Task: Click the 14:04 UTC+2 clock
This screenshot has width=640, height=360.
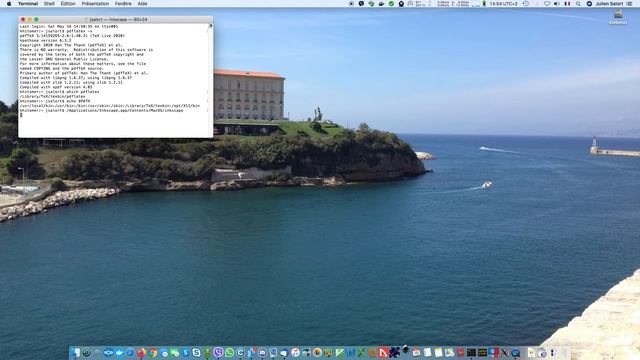Action: point(503,3)
